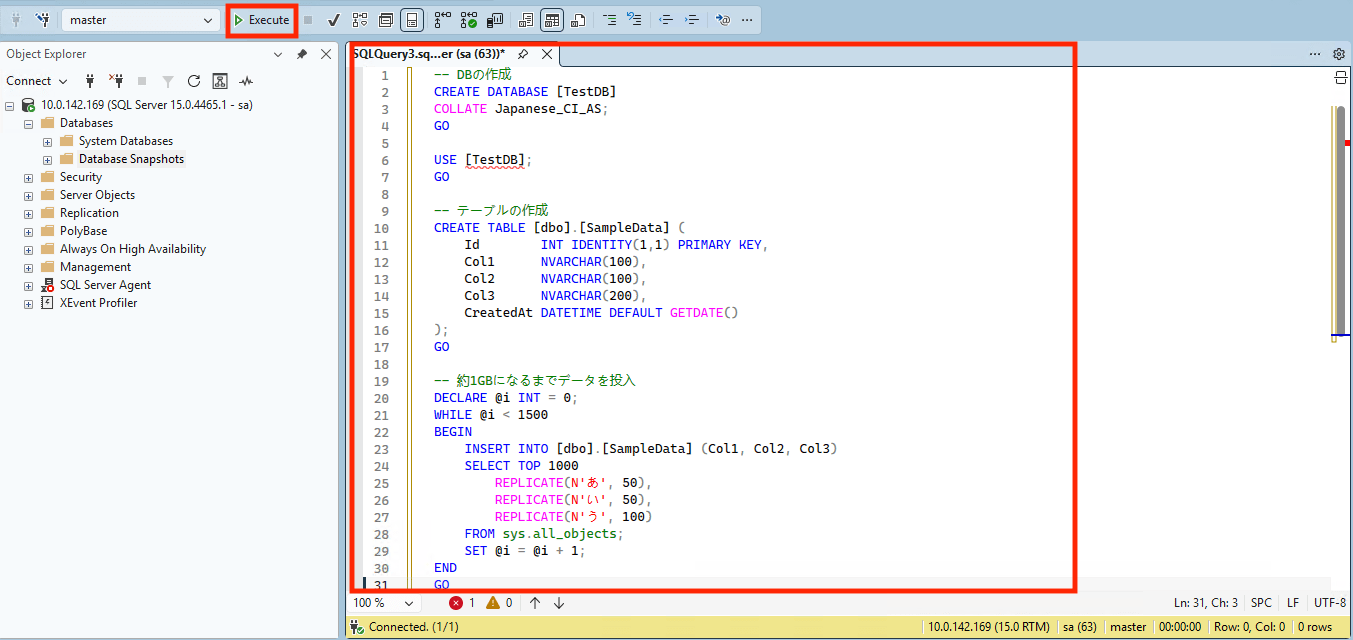Open the Query Options dialog icon
The width and height of the screenshot is (1353, 640).
[x=386, y=20]
